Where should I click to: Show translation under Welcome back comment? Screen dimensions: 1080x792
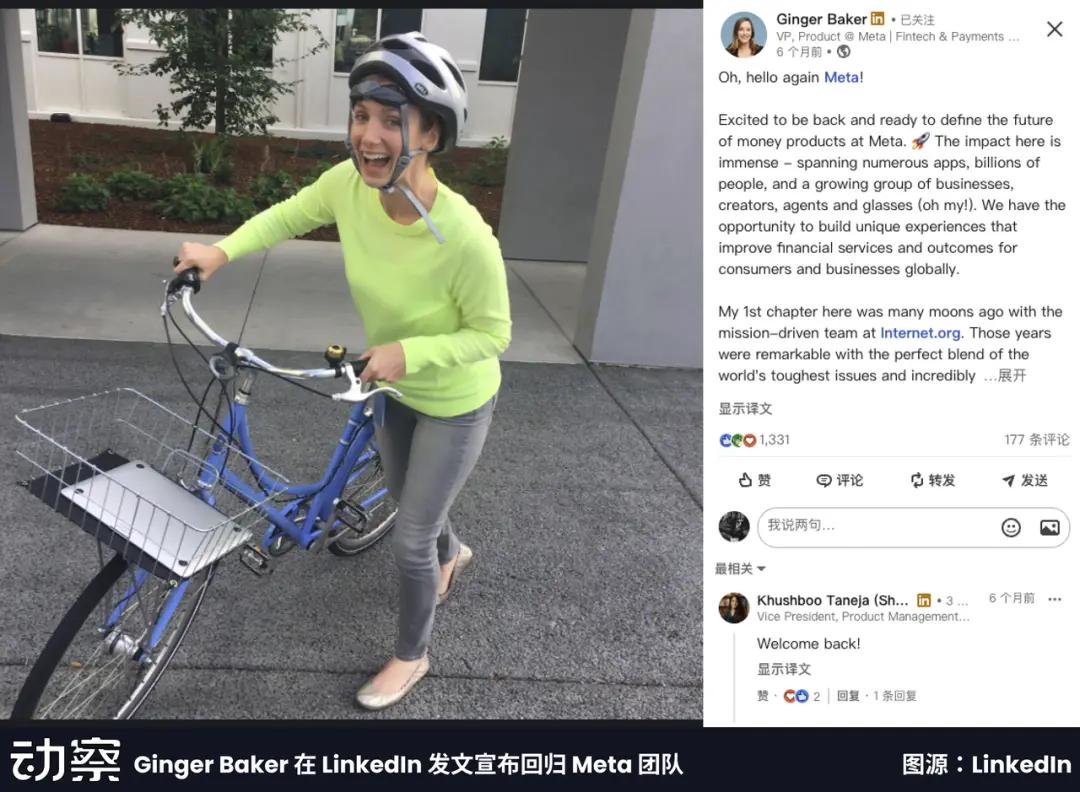(784, 669)
